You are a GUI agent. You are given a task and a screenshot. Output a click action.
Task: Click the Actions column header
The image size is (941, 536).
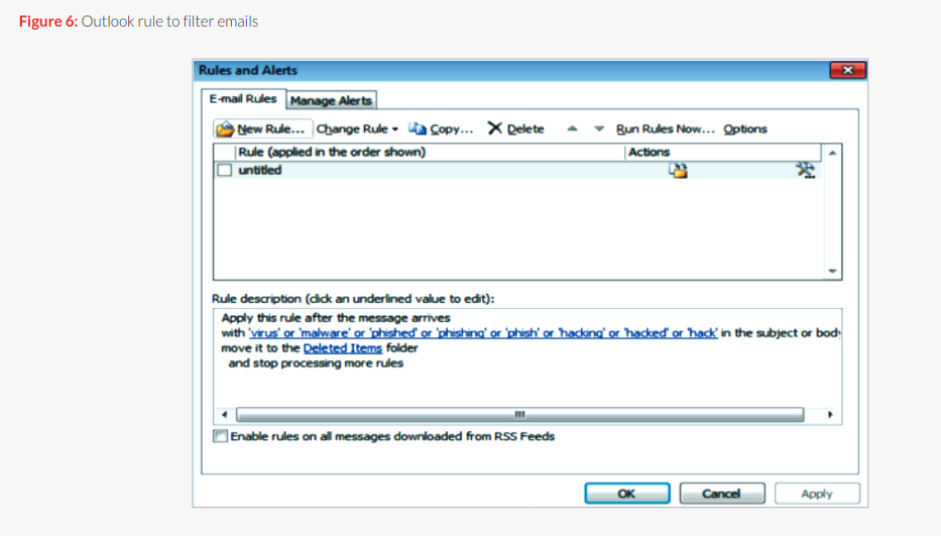pos(723,152)
